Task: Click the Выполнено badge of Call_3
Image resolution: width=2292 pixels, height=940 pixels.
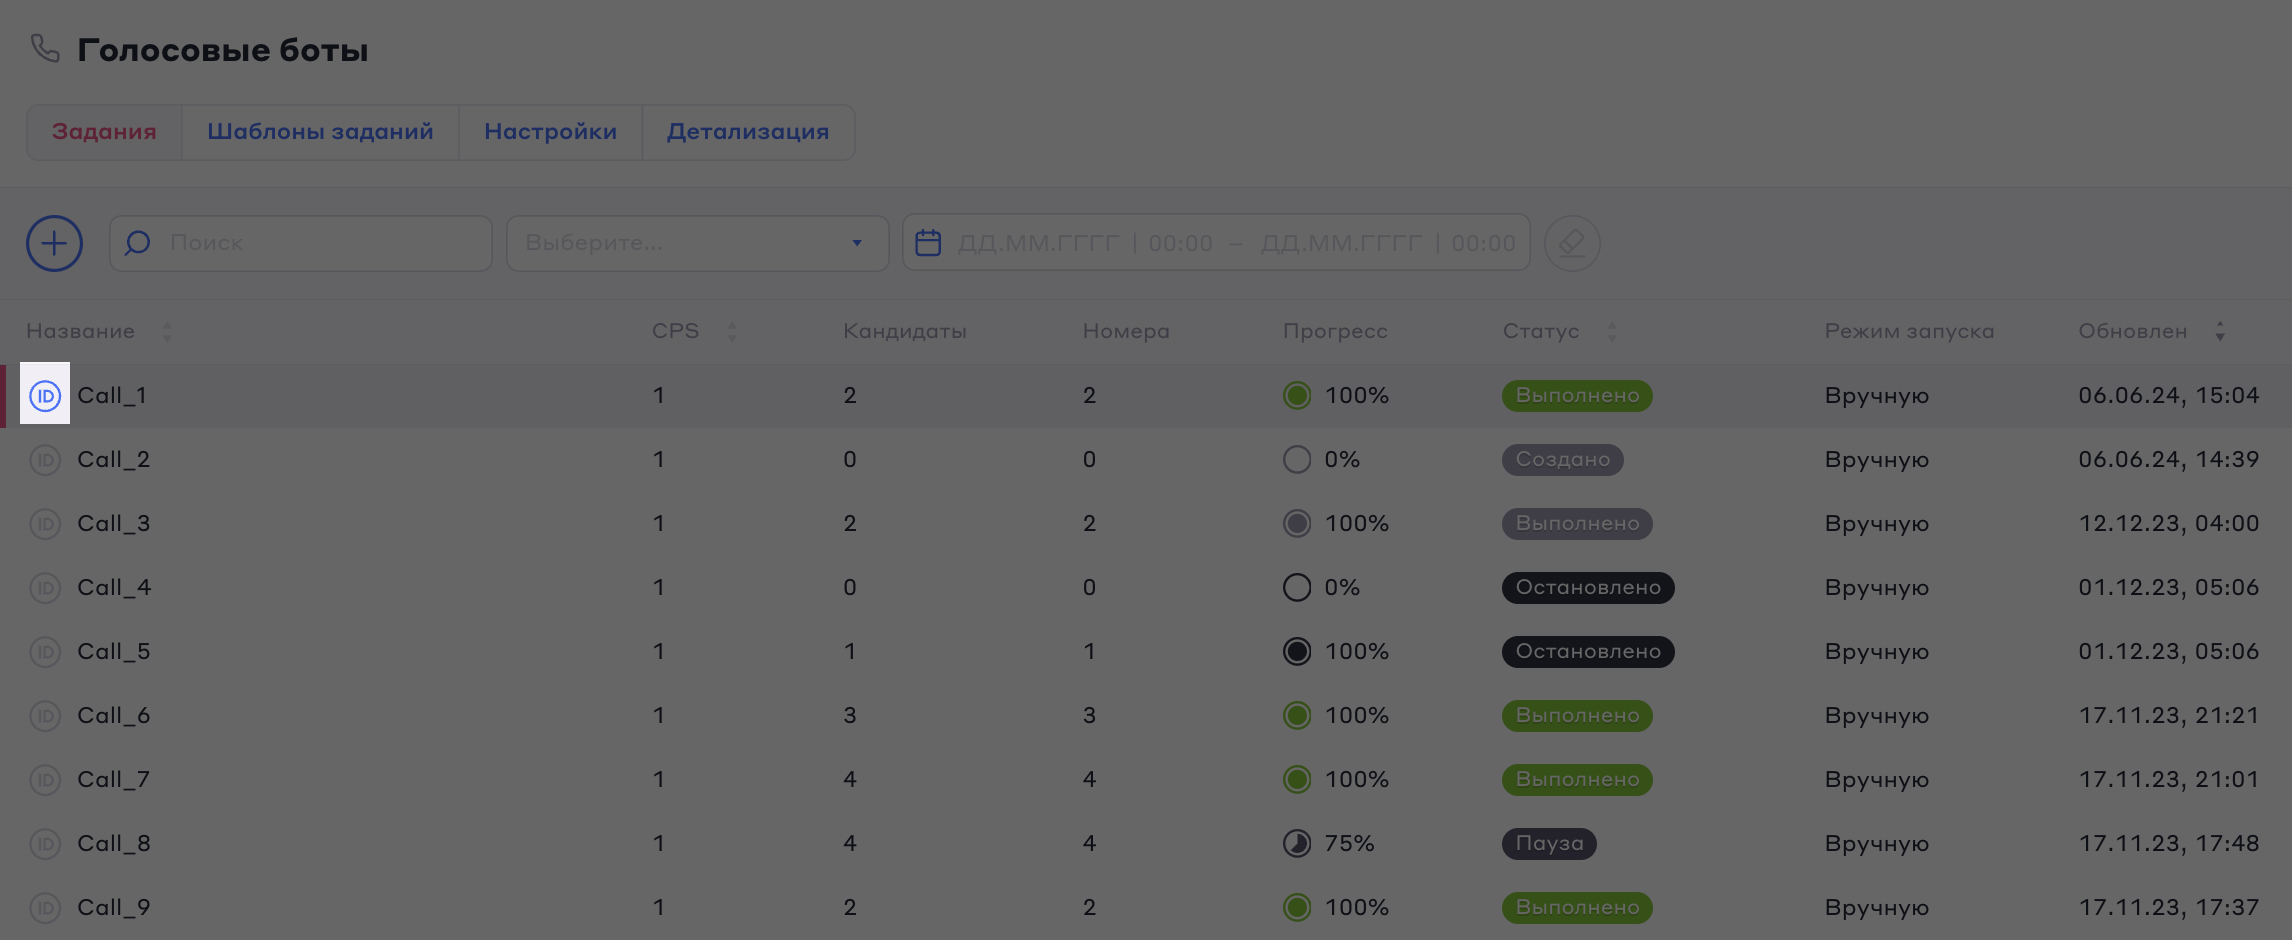Action: (1577, 523)
